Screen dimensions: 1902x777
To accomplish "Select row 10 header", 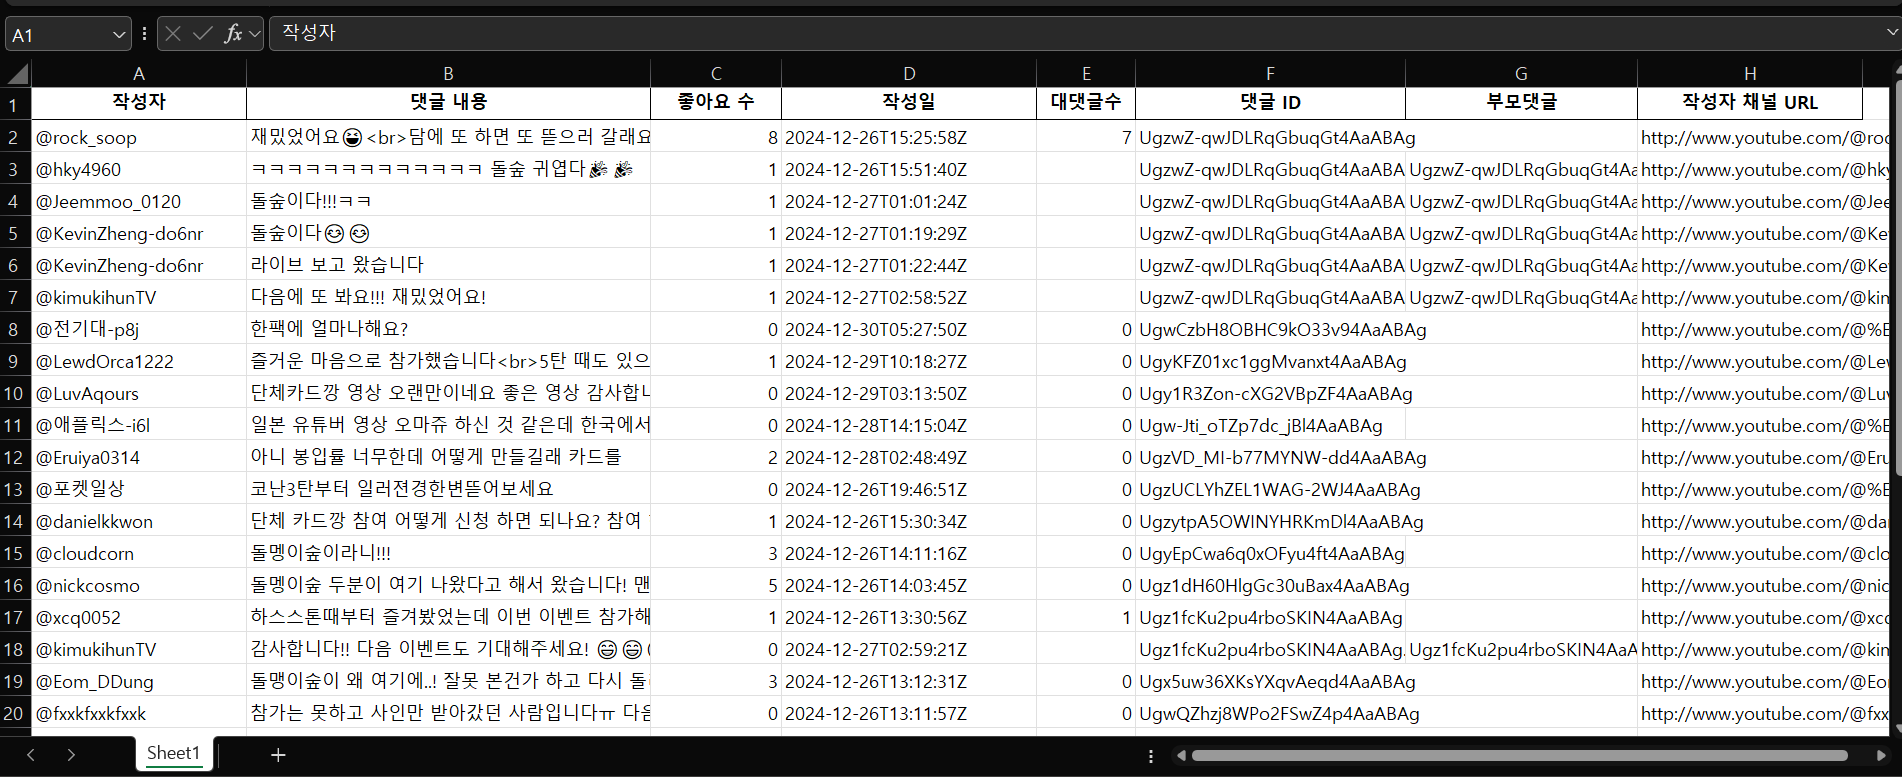I will pos(14,393).
